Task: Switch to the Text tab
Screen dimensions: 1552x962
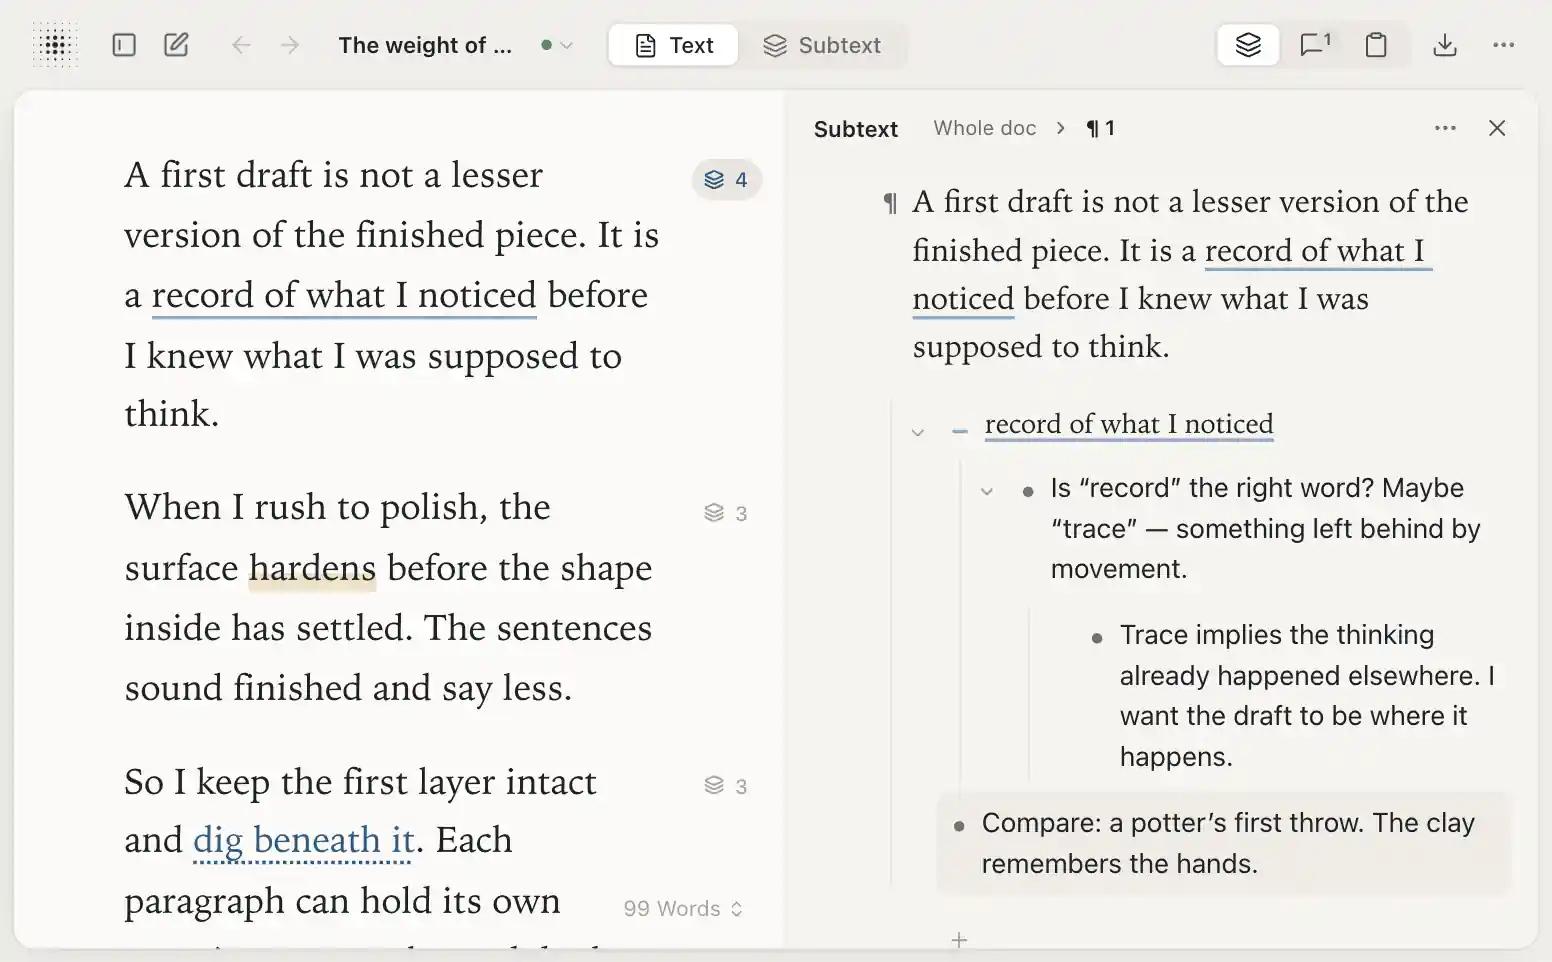Action: click(x=674, y=45)
